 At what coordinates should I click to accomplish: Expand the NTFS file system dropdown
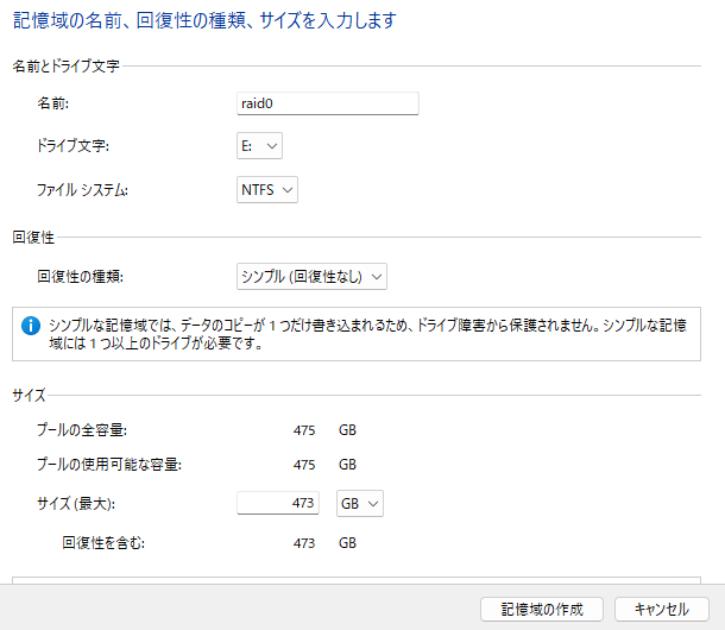pos(267,190)
